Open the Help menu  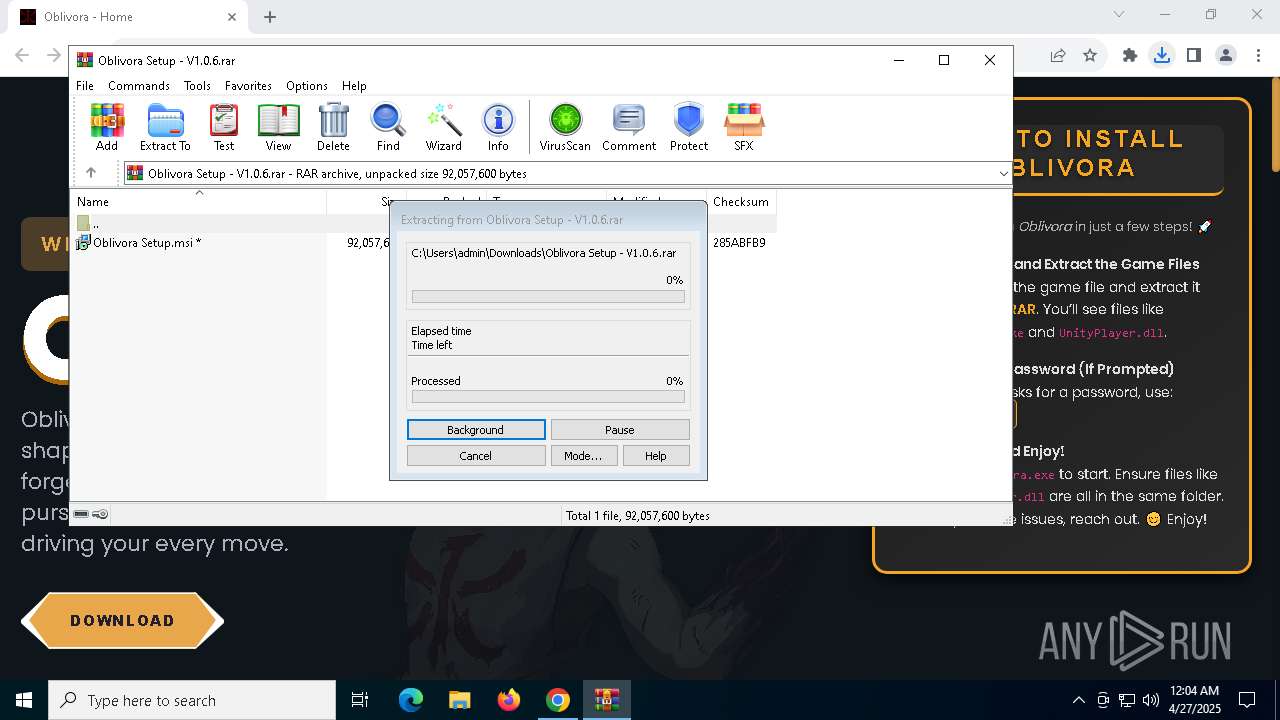click(354, 86)
